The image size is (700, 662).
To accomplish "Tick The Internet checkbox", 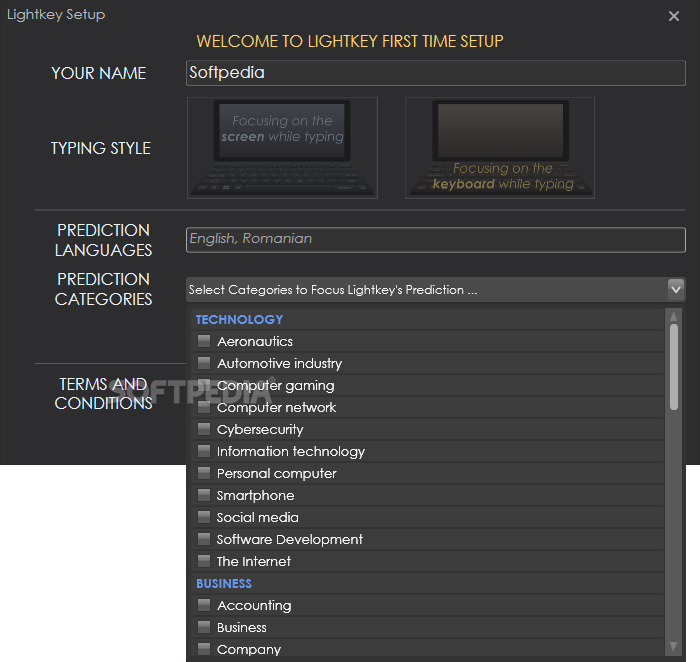I will pos(204,561).
